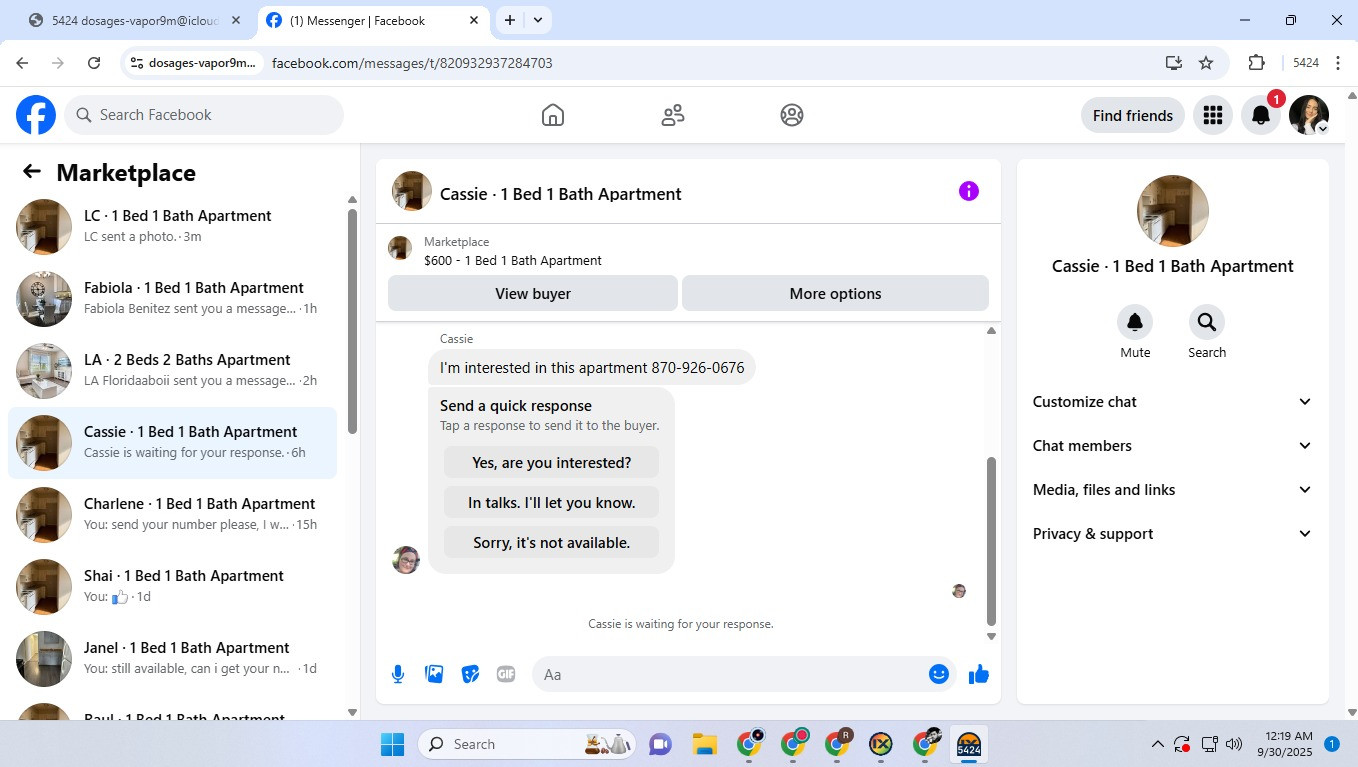1358x767 pixels.
Task: Install app icon in address bar
Action: click(x=1174, y=63)
